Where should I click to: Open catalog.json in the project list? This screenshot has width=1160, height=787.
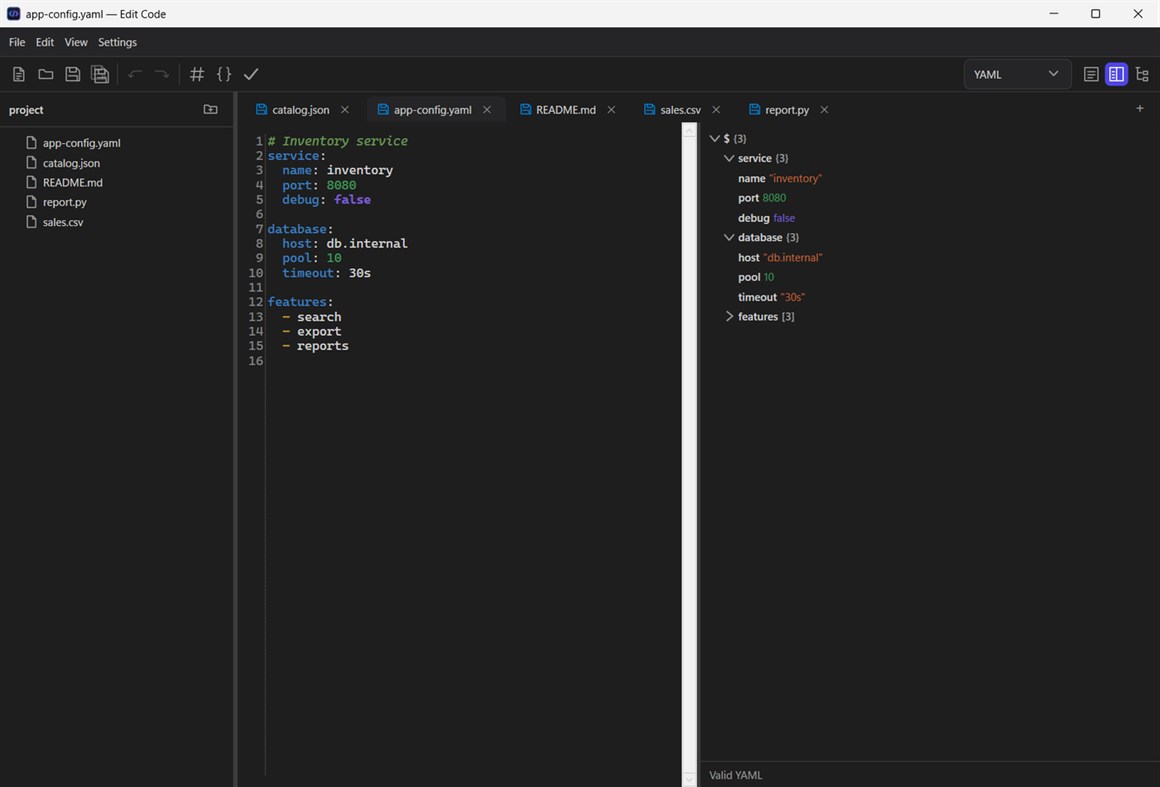(71, 163)
